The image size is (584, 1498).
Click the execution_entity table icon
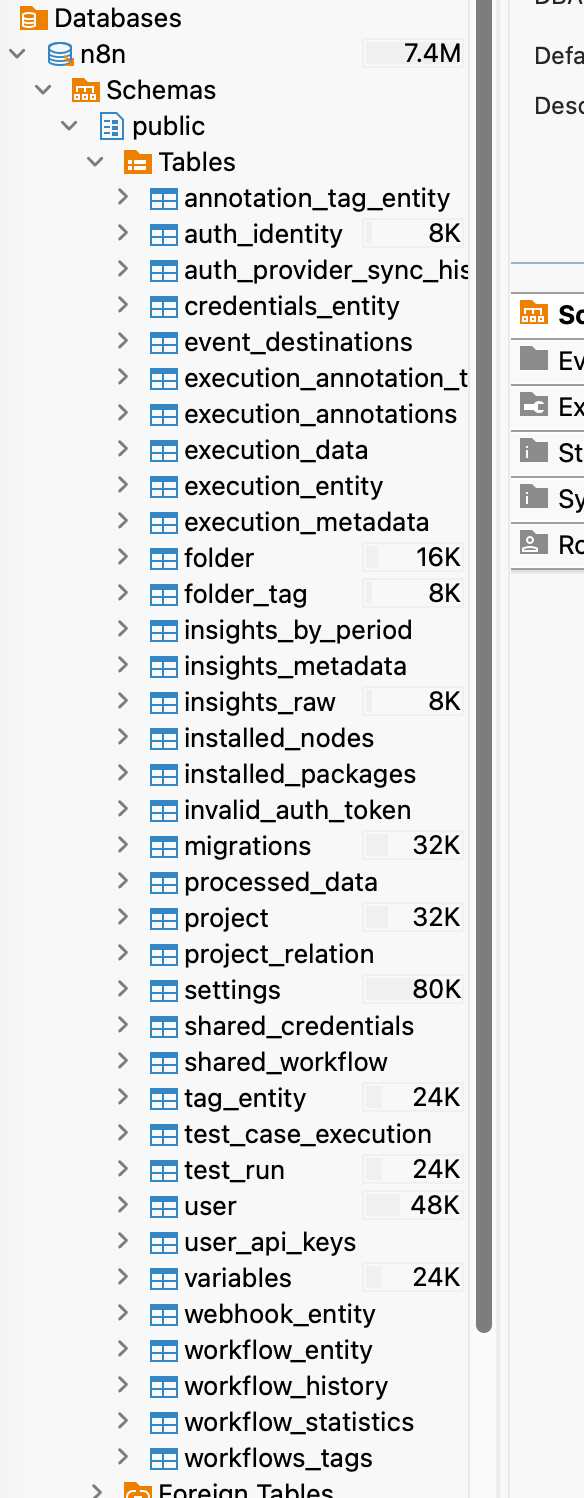tap(163, 486)
